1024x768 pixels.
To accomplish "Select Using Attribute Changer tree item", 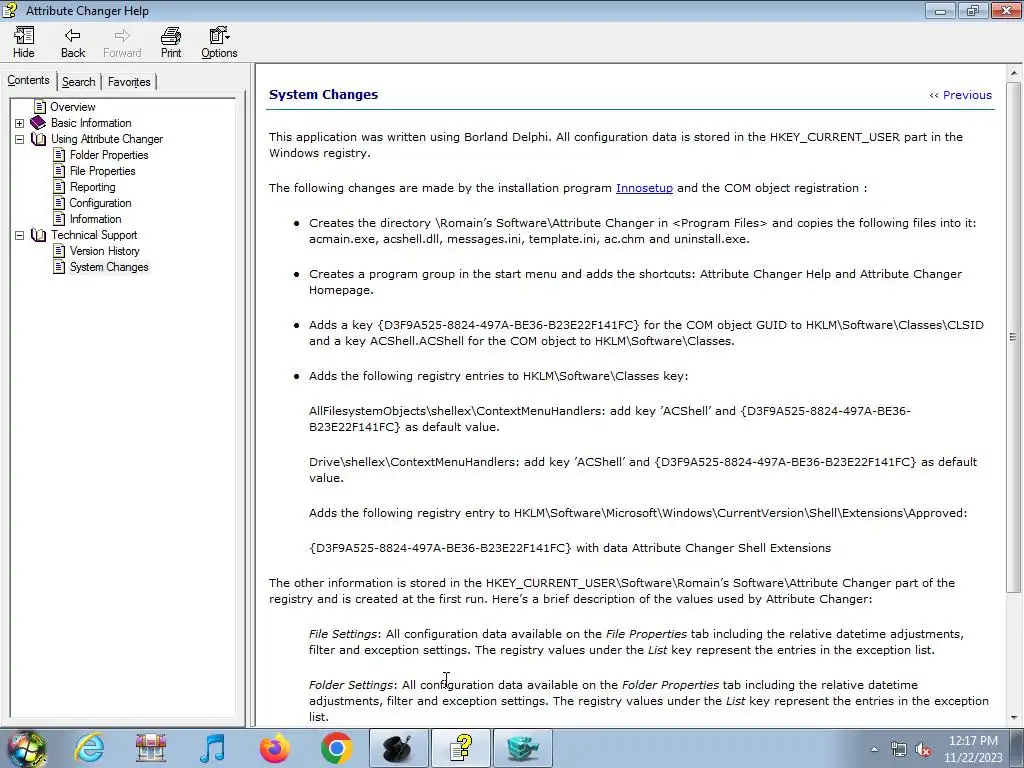I will [106, 139].
